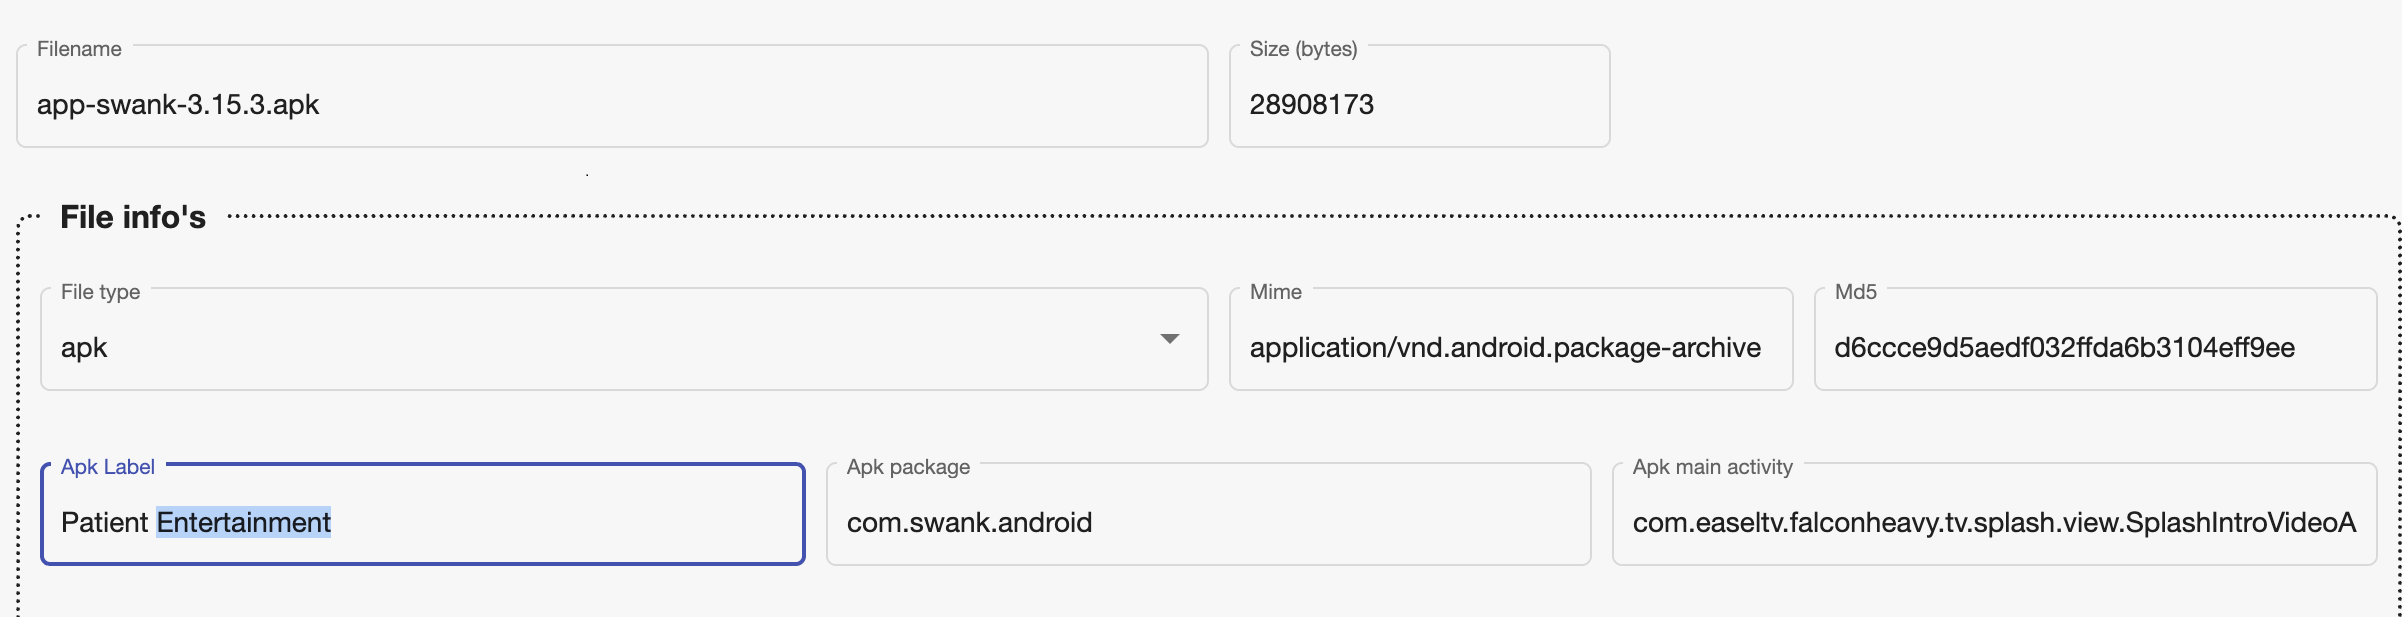The image size is (2402, 617).
Task: Click the blue Apk Label caption
Action: pos(108,467)
